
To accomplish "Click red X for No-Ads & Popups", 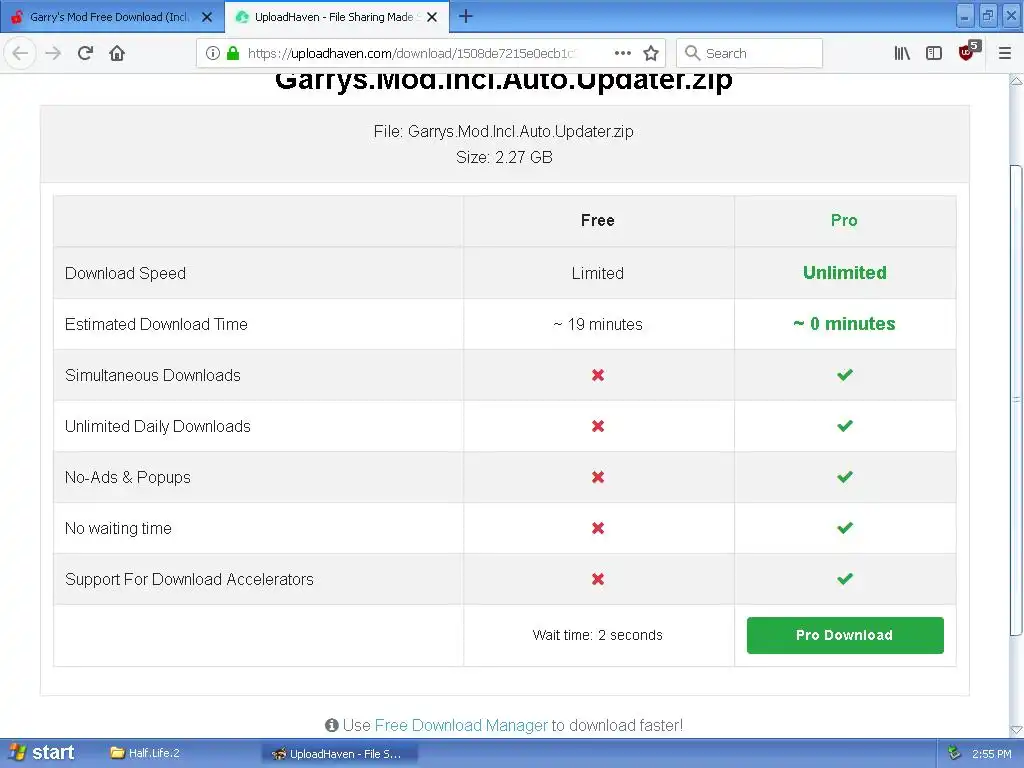I will [598, 477].
